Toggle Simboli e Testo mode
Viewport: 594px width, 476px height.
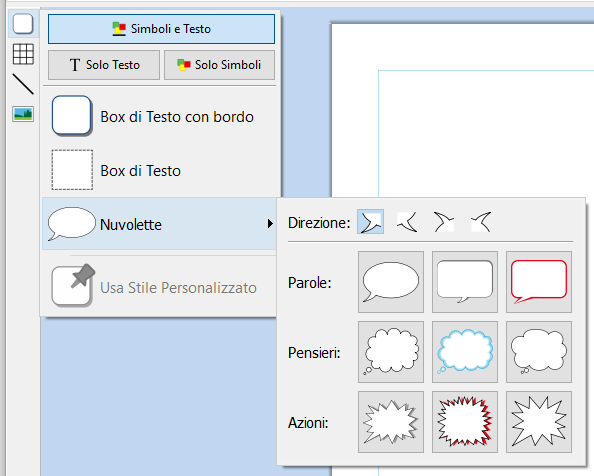point(161,29)
